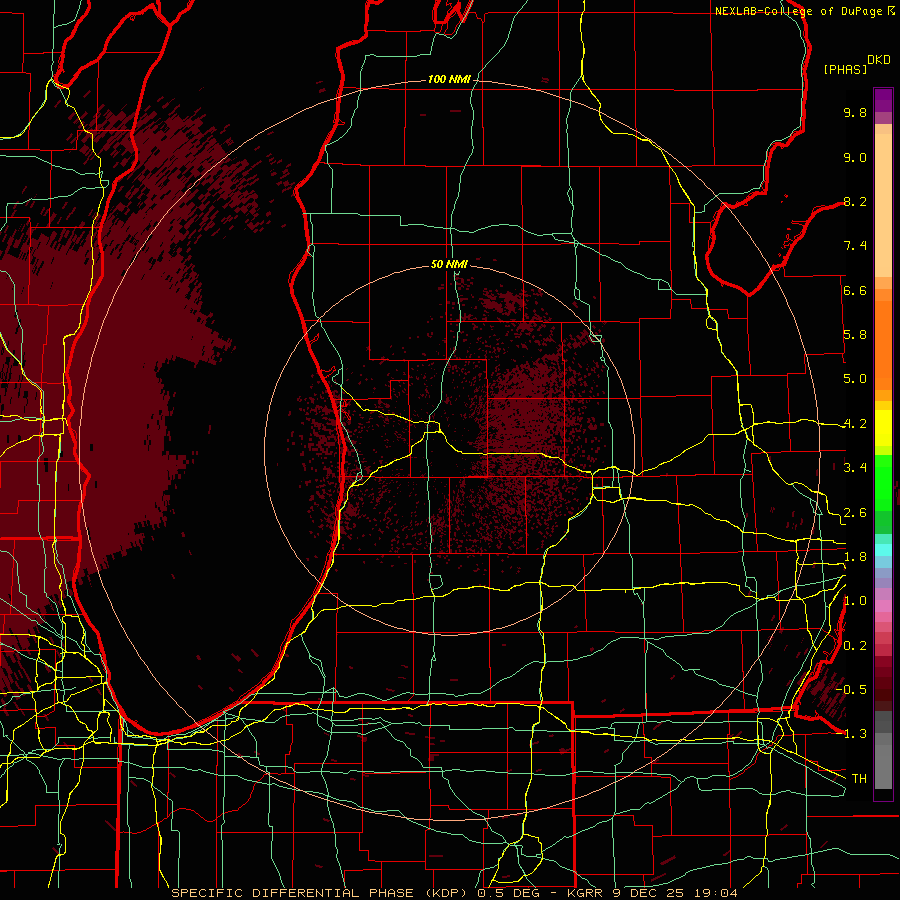
Task: Click the 1.0 legend value
Action: [x=855, y=601]
